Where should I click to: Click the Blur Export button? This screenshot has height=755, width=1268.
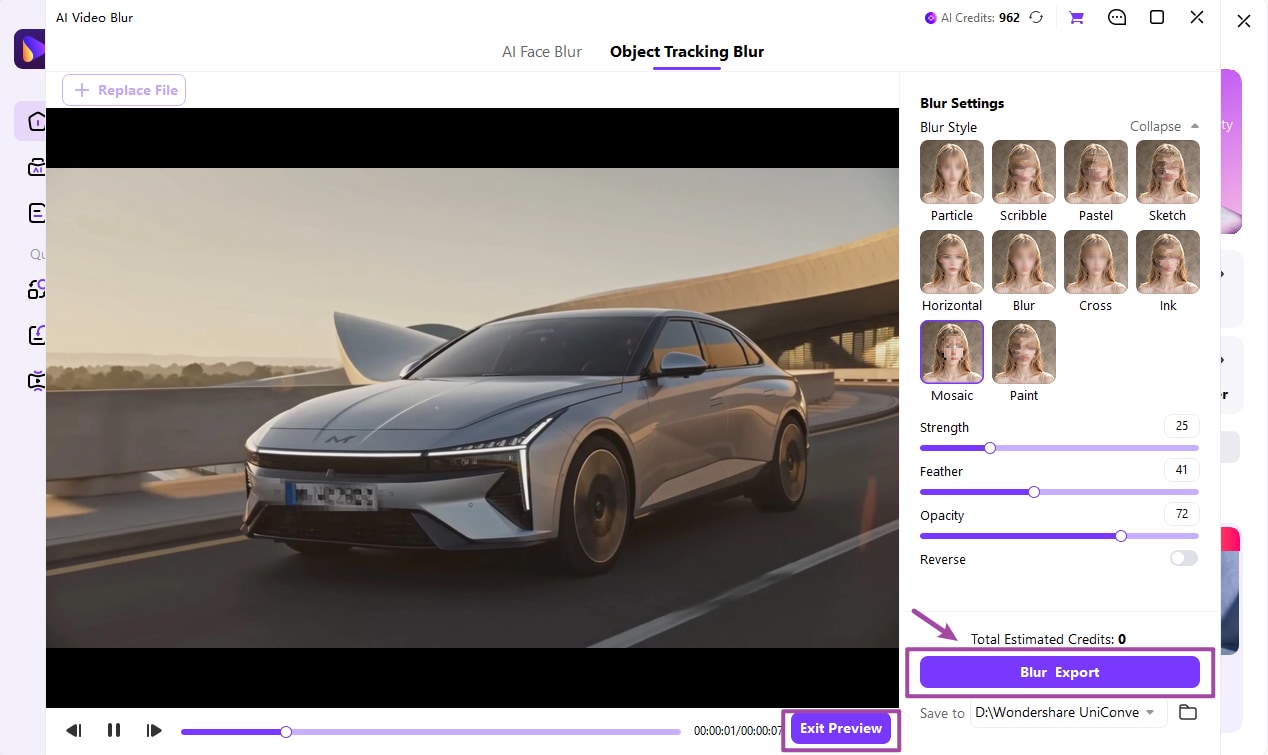coord(1060,672)
